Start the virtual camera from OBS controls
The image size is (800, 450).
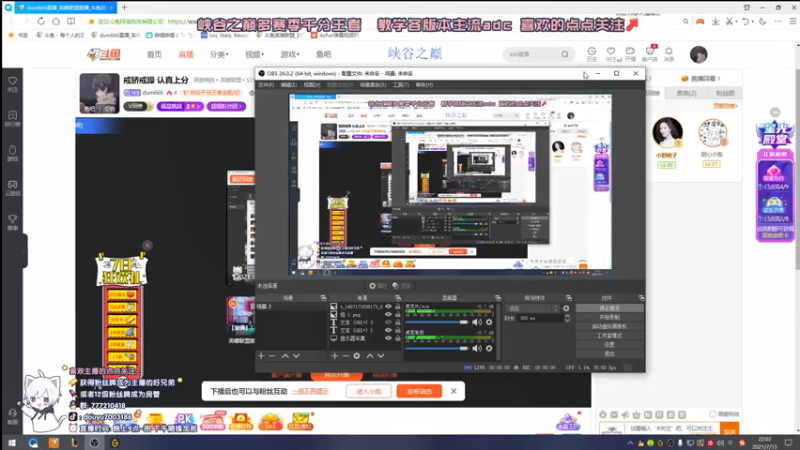click(610, 327)
